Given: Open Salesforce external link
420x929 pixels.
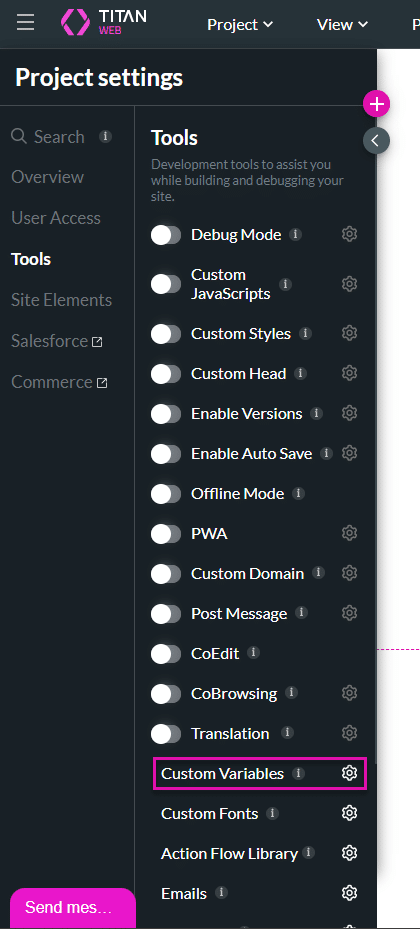Looking at the screenshot, I should [57, 341].
